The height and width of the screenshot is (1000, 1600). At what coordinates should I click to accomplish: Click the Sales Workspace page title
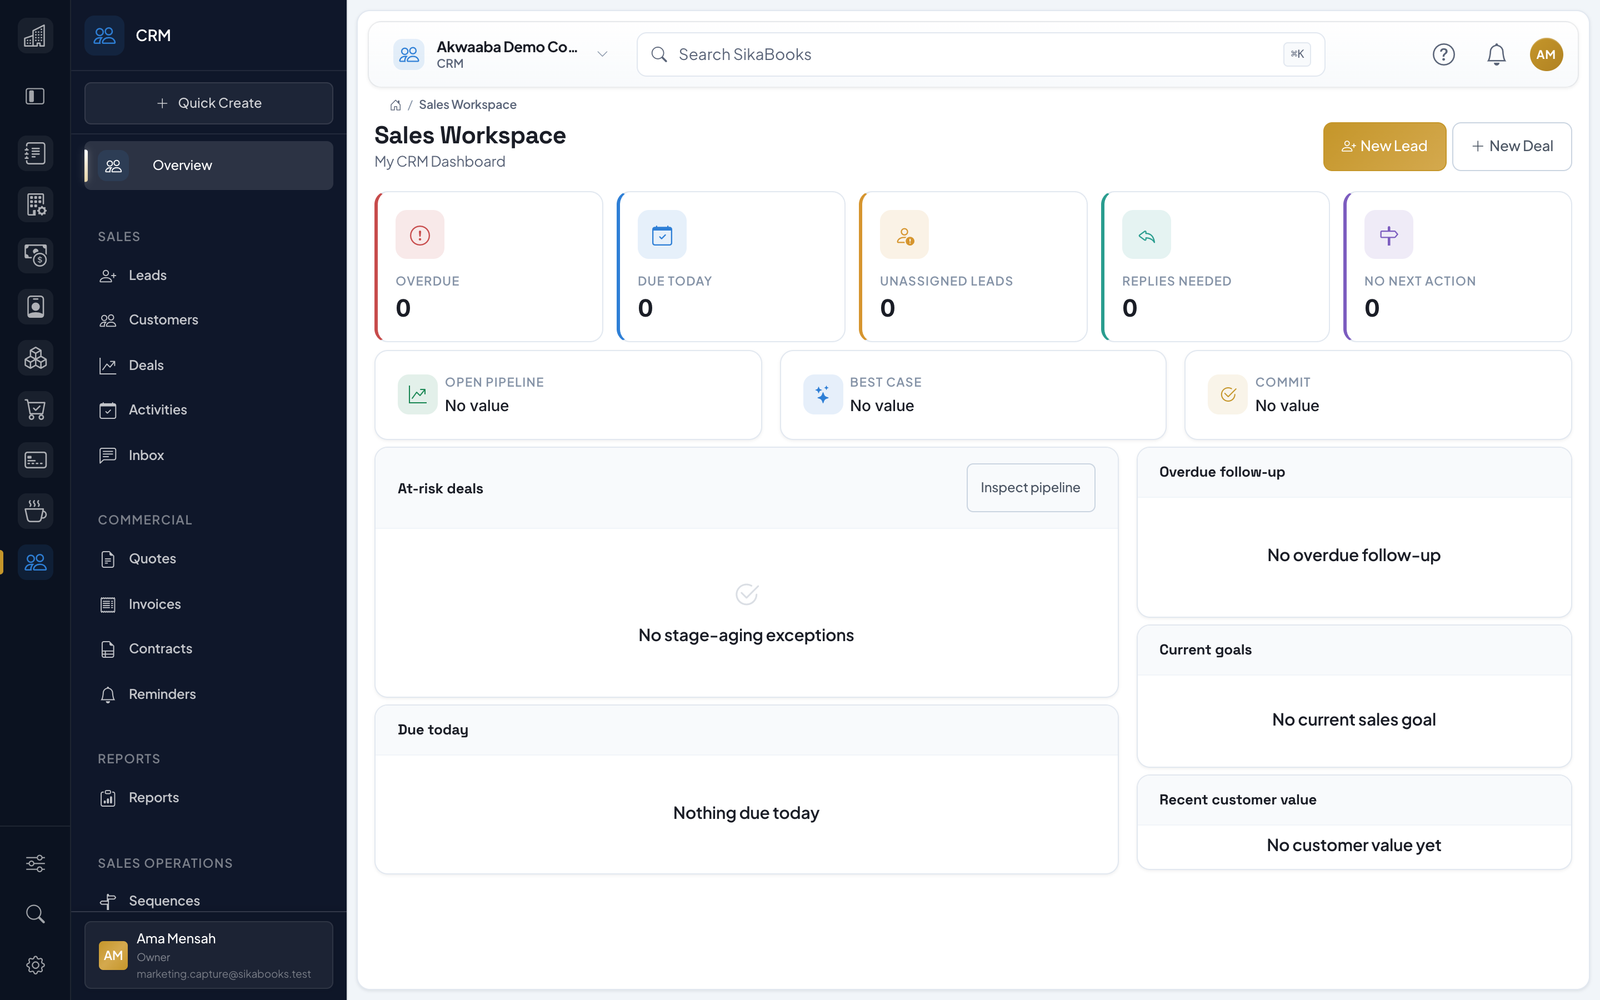470,135
